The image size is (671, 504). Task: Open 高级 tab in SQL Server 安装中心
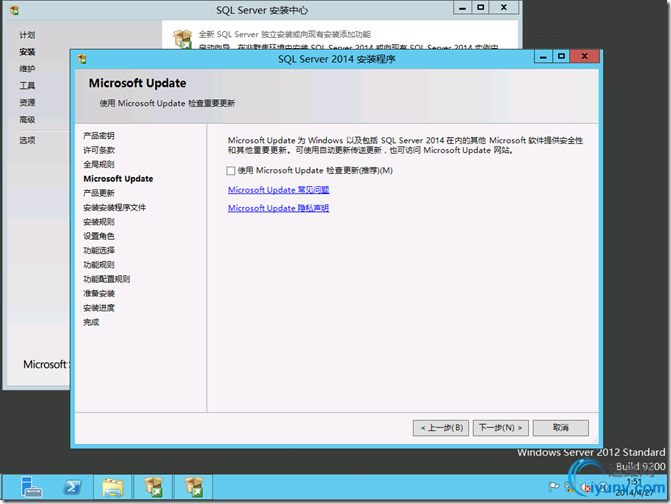[27, 119]
